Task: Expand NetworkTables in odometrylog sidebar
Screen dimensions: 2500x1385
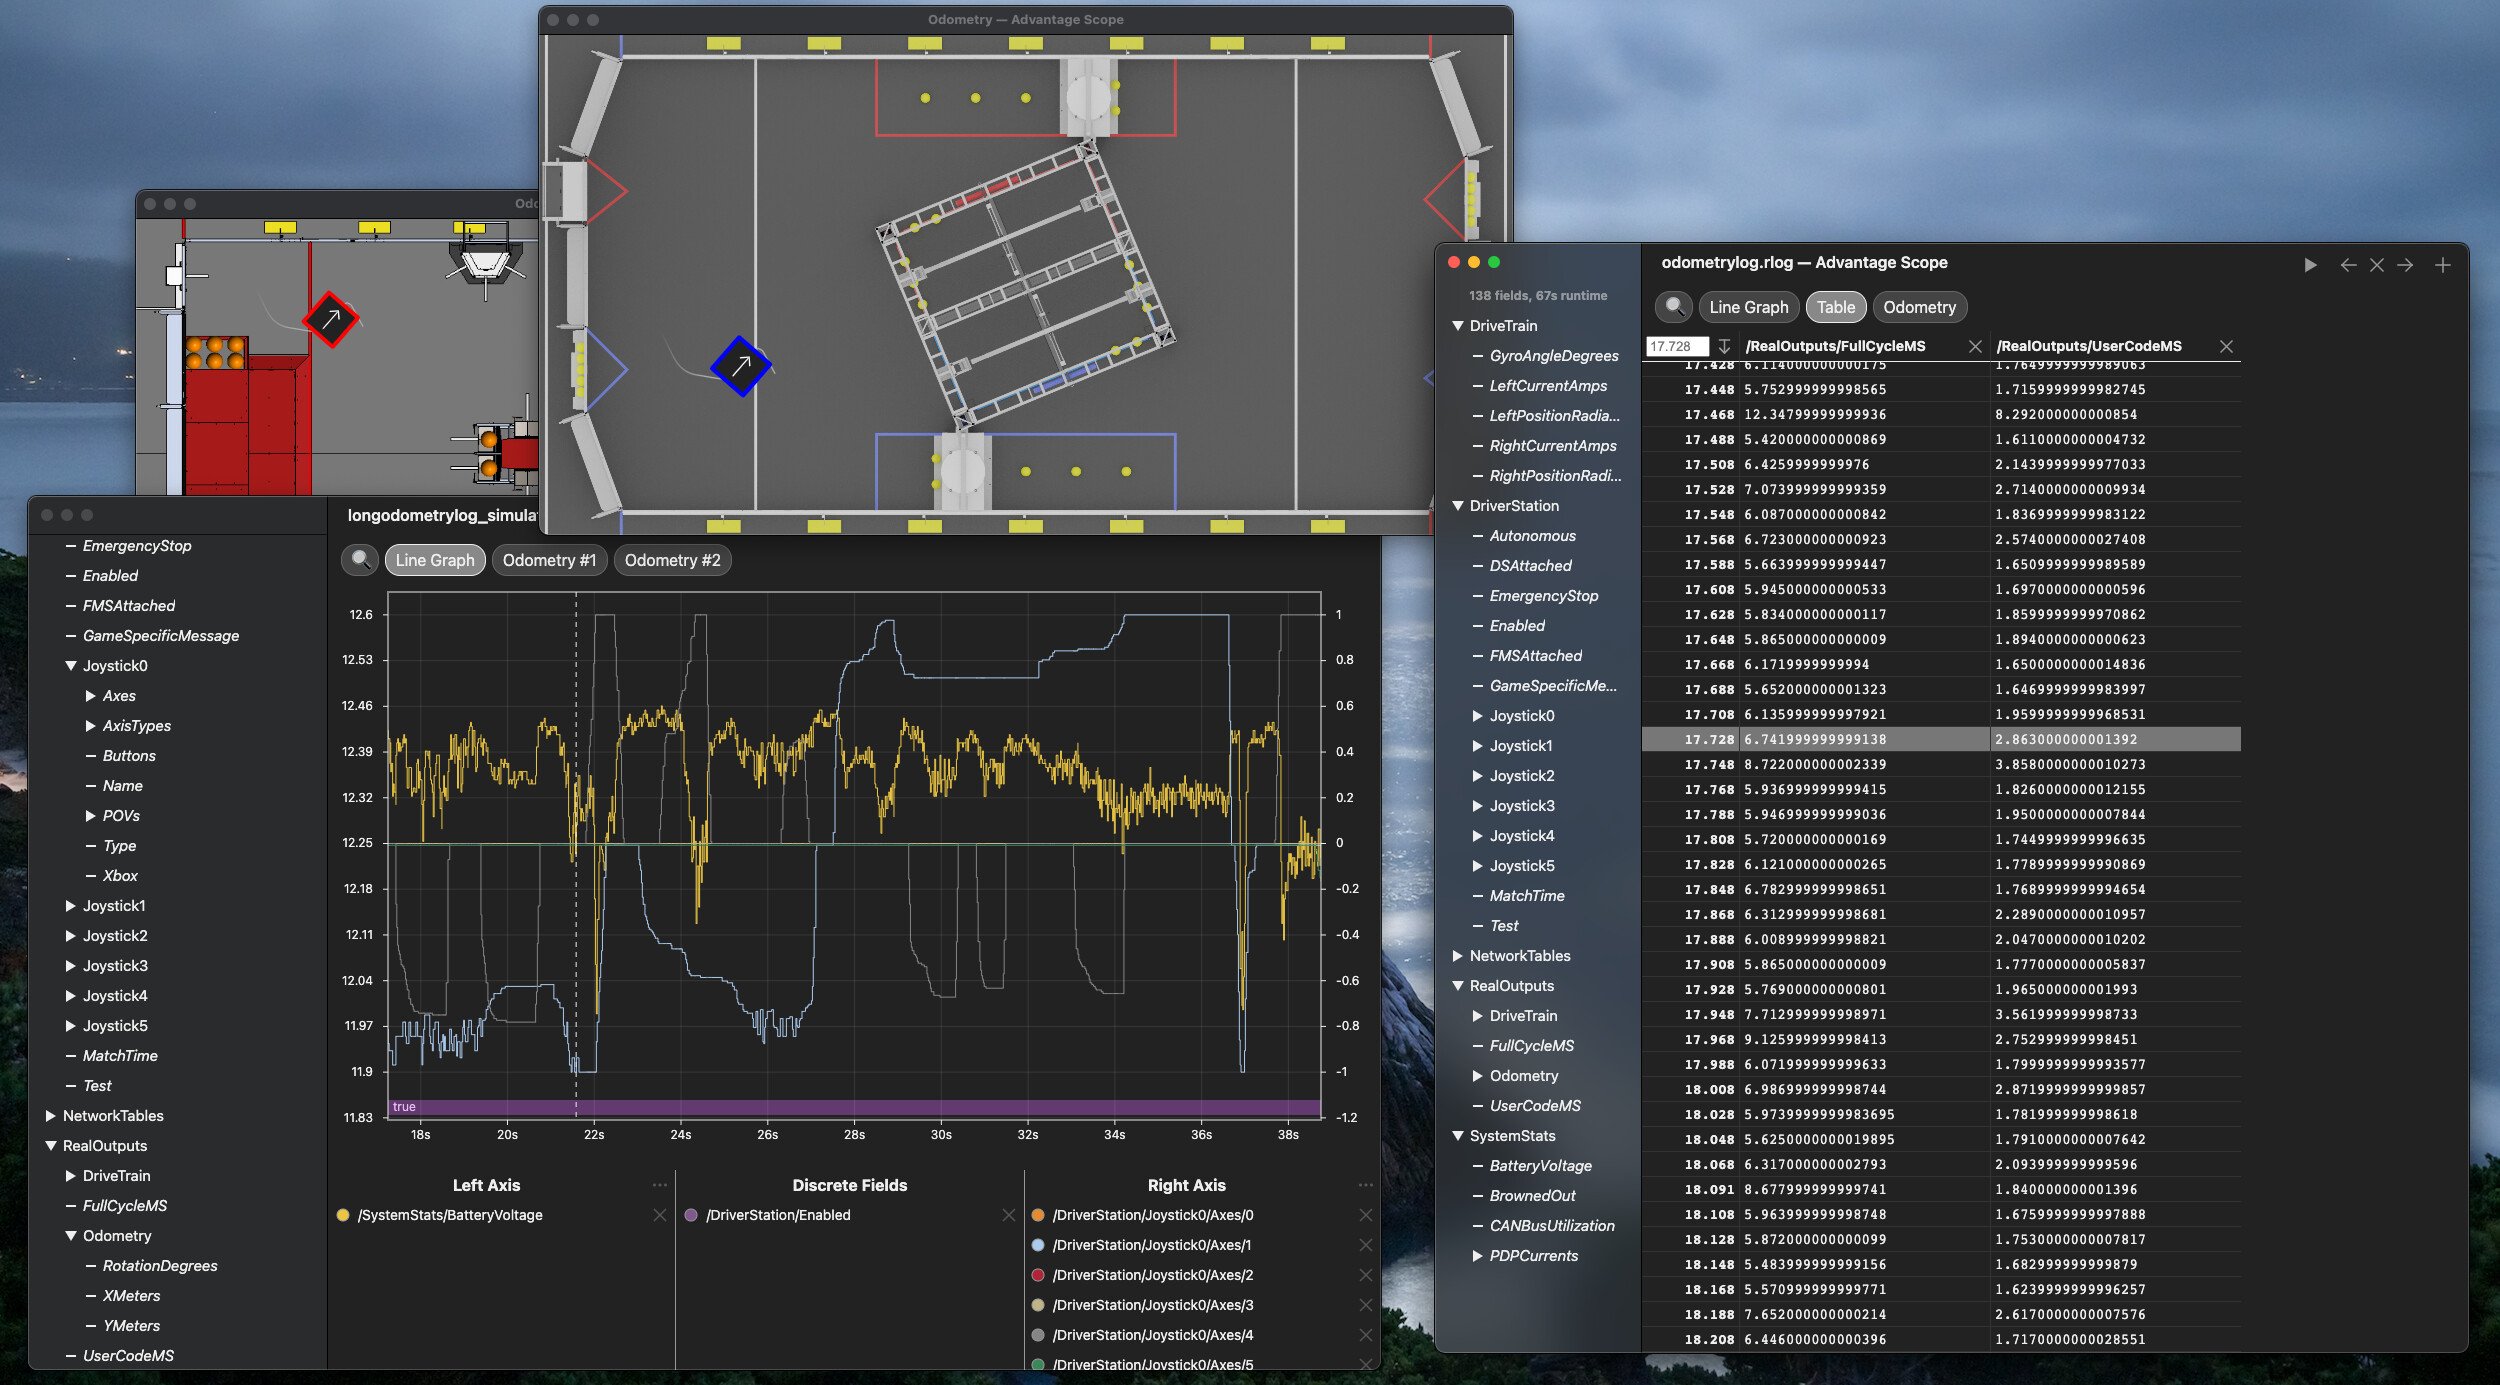Action: pyautogui.click(x=1458, y=956)
